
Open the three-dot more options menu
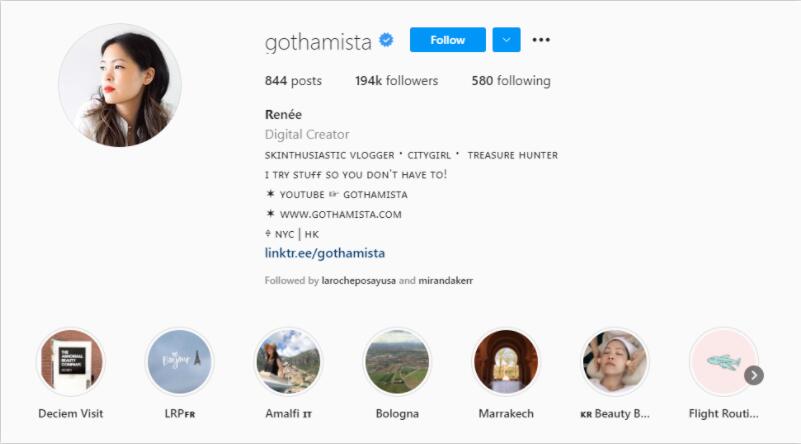541,40
